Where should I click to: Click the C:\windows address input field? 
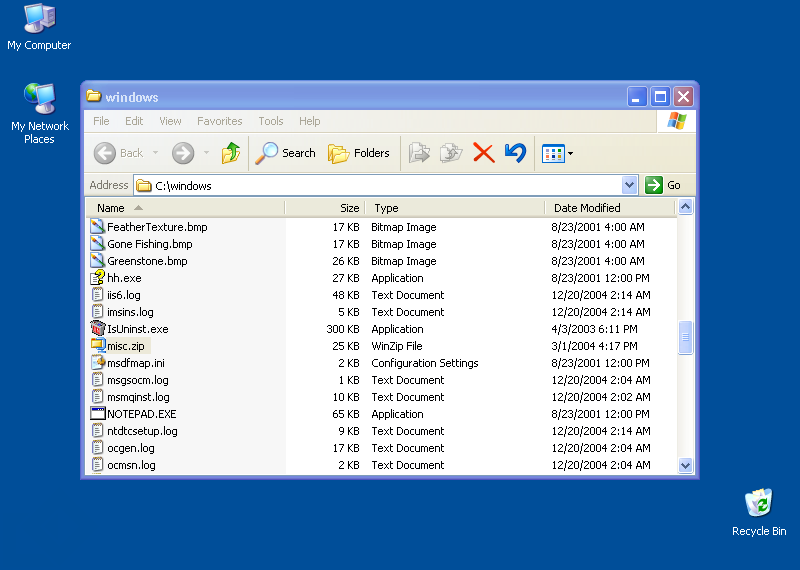click(x=380, y=185)
